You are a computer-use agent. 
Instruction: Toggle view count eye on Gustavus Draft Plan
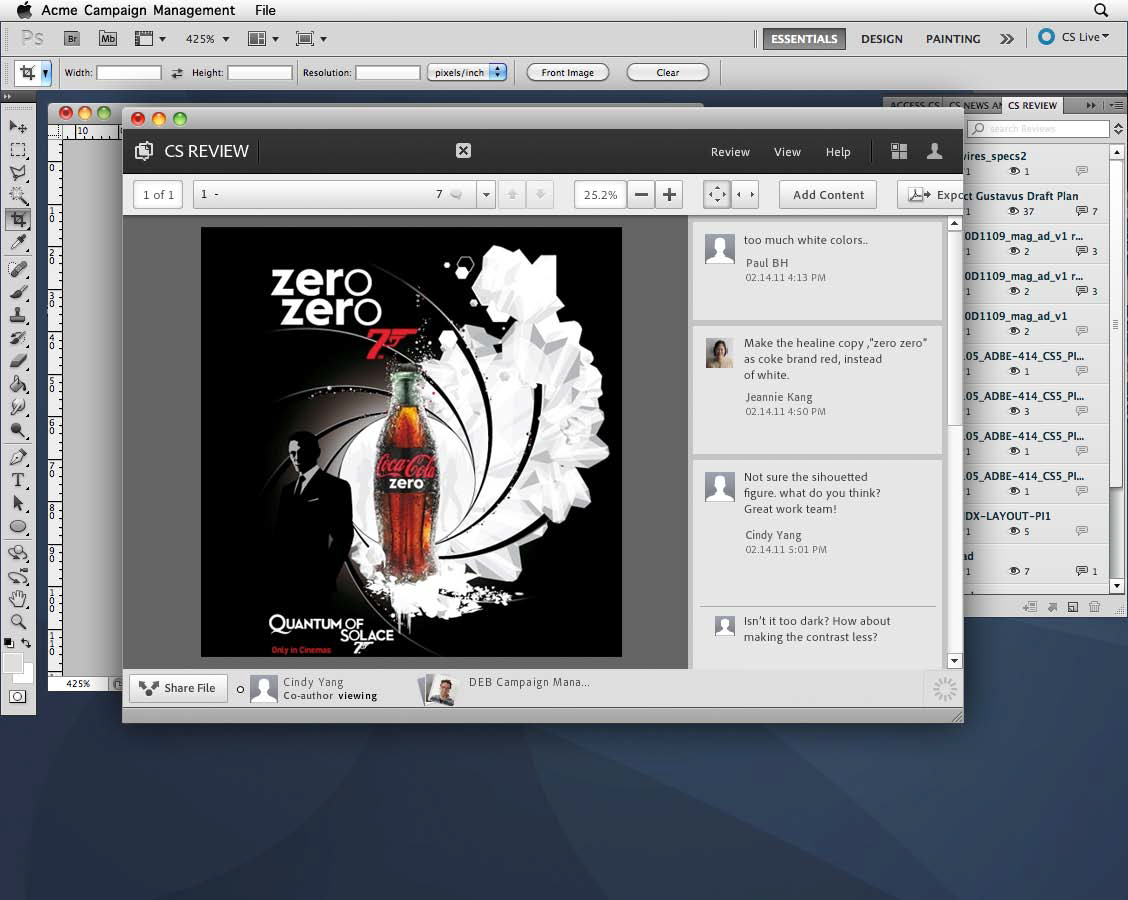[1014, 212]
